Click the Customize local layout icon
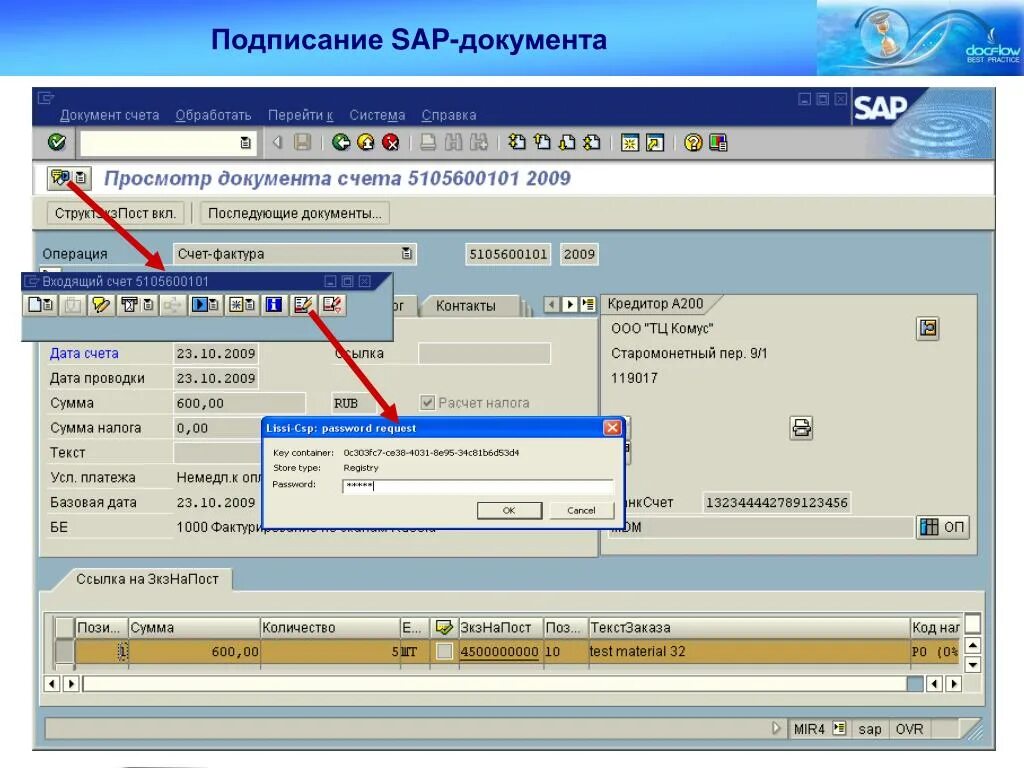The width and height of the screenshot is (1024, 768). [x=718, y=142]
